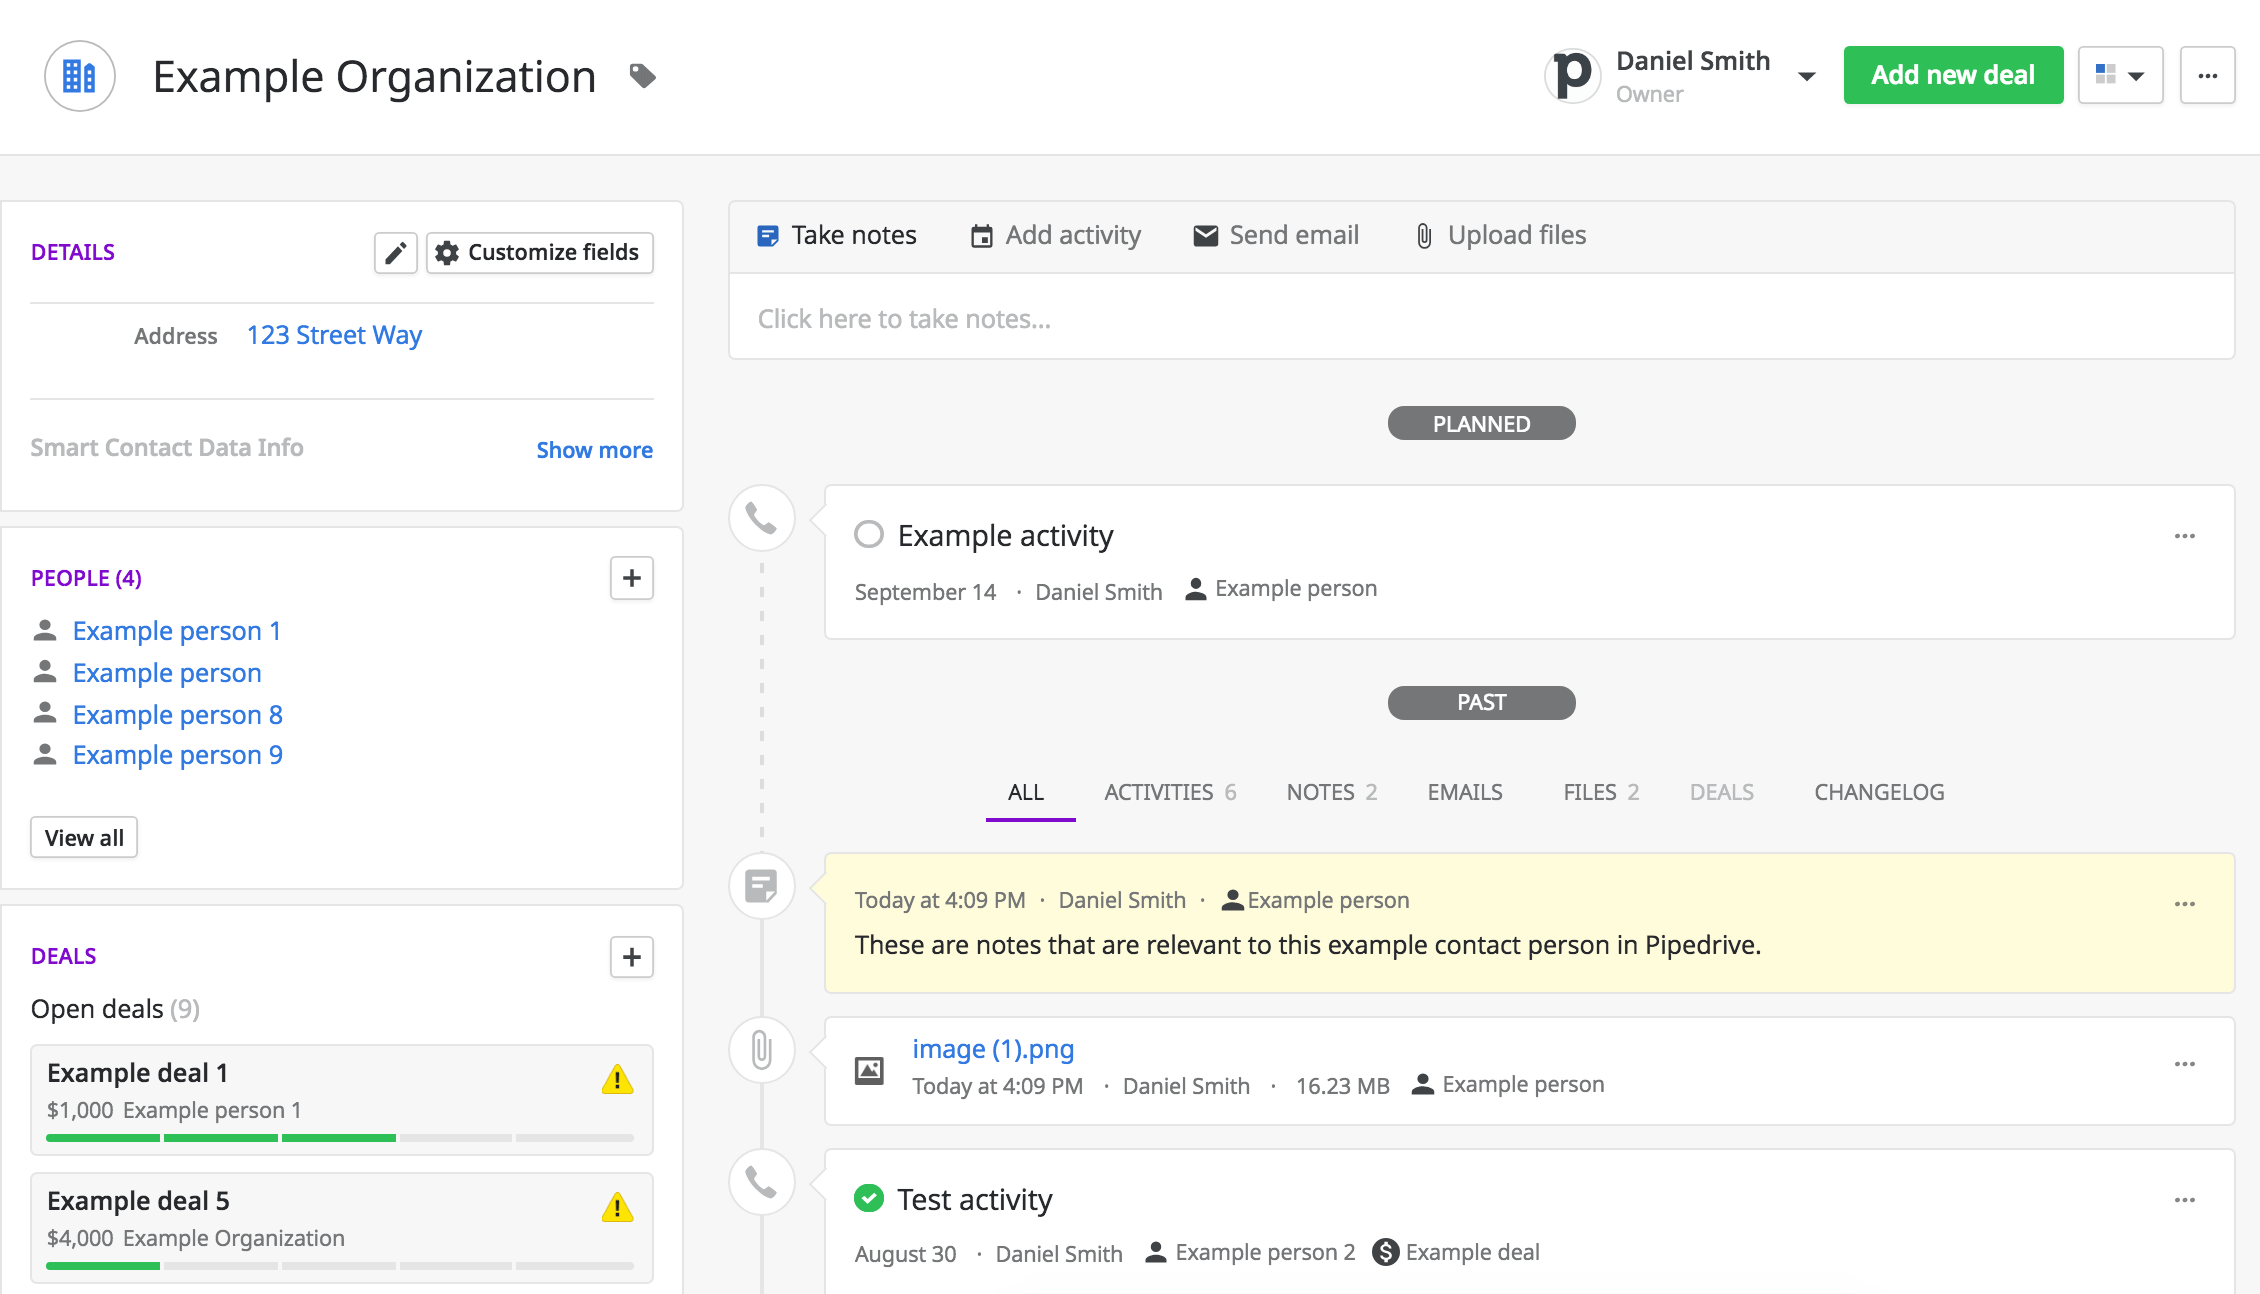Click the Add activity calendar icon
The width and height of the screenshot is (2260, 1294).
tap(982, 236)
